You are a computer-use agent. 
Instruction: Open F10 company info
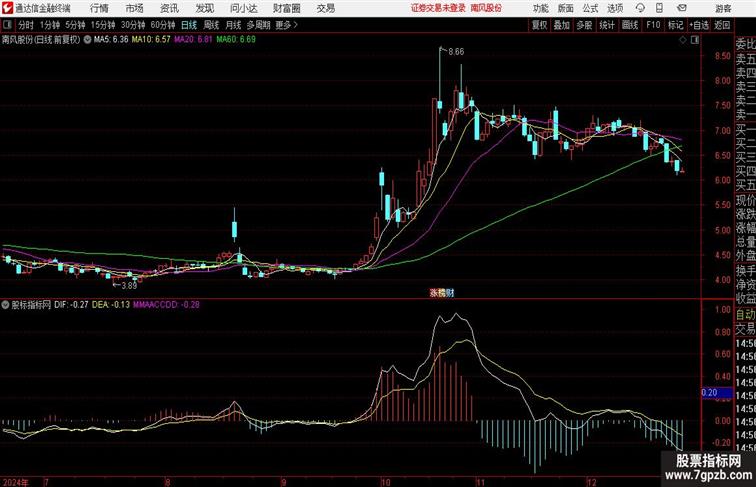tap(653, 25)
